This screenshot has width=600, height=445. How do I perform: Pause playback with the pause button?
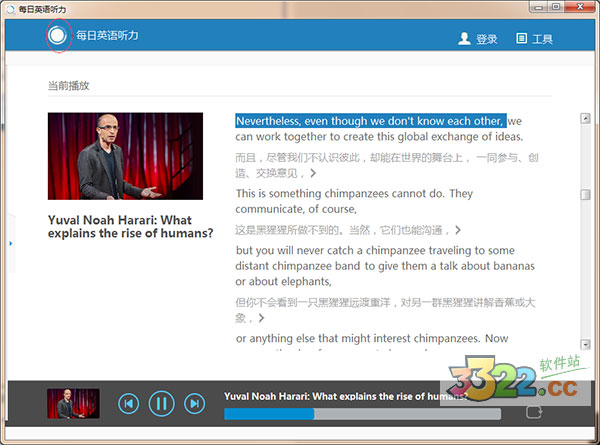[161, 404]
